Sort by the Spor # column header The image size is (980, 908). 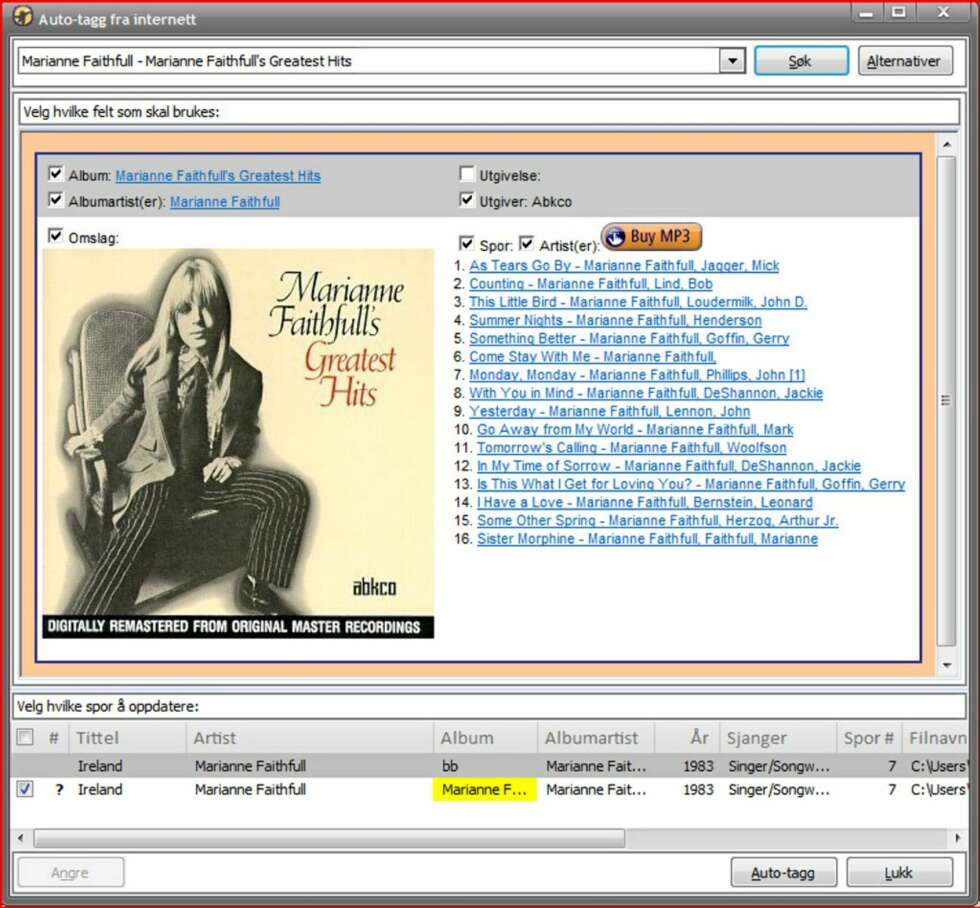869,738
